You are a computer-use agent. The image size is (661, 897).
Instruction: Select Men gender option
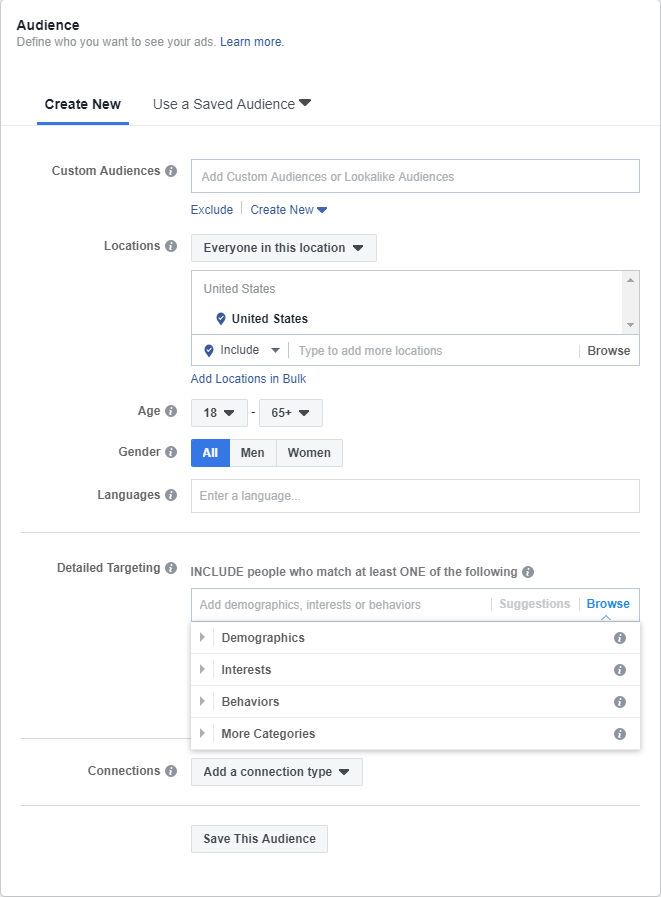tap(253, 453)
